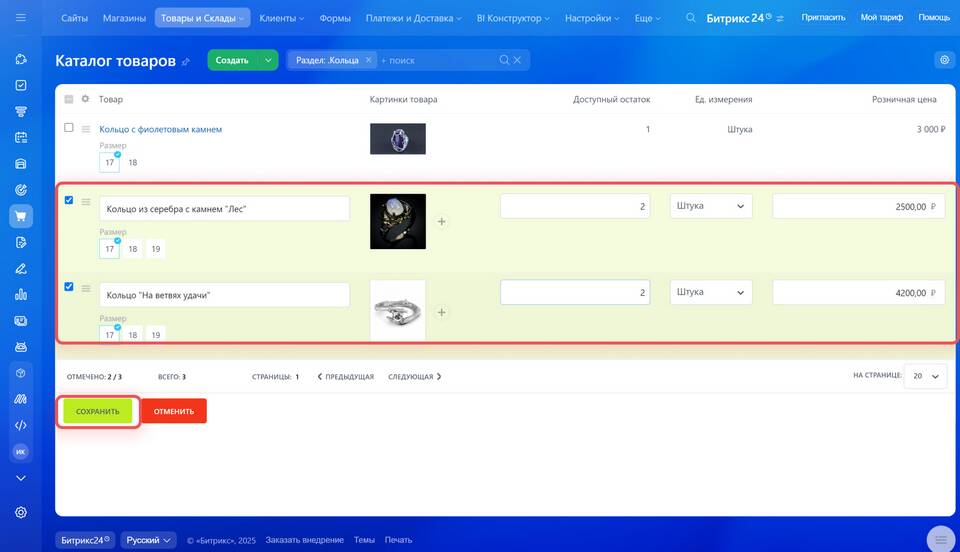Click the green Сохранить button
Screen dimensions: 960x552
(97, 411)
